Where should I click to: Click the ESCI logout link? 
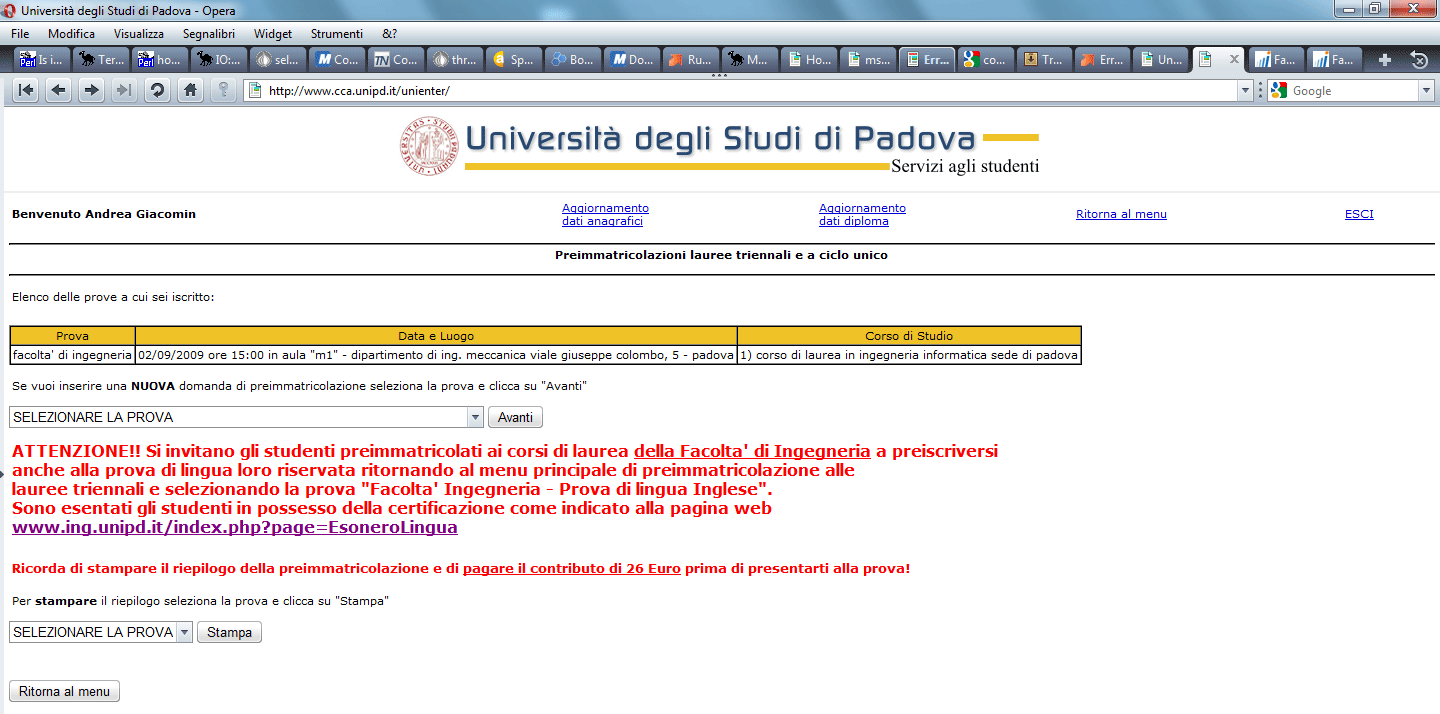pyautogui.click(x=1359, y=214)
